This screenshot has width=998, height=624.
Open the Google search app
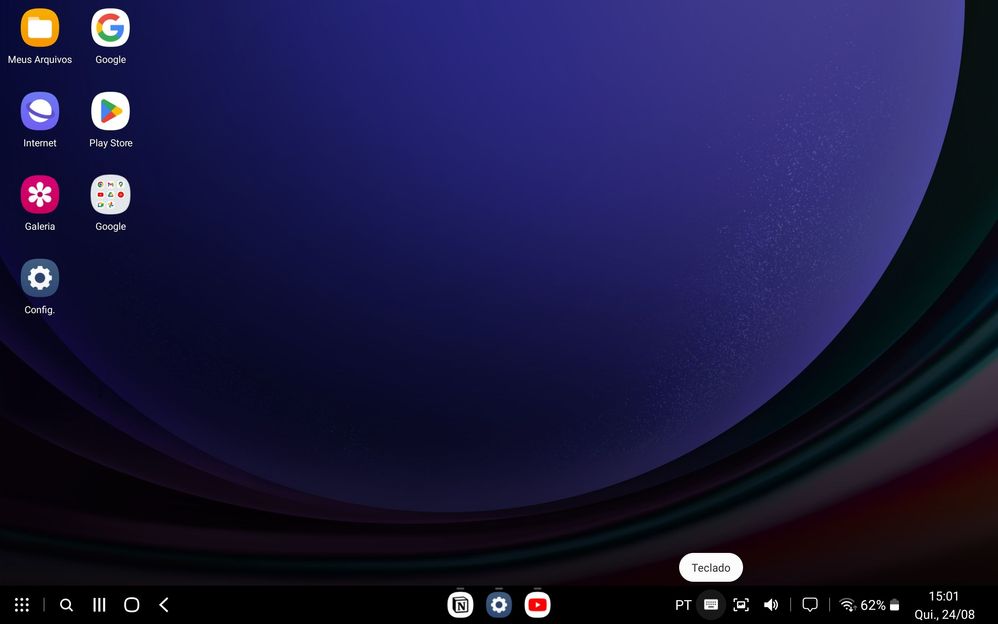[x=110, y=28]
